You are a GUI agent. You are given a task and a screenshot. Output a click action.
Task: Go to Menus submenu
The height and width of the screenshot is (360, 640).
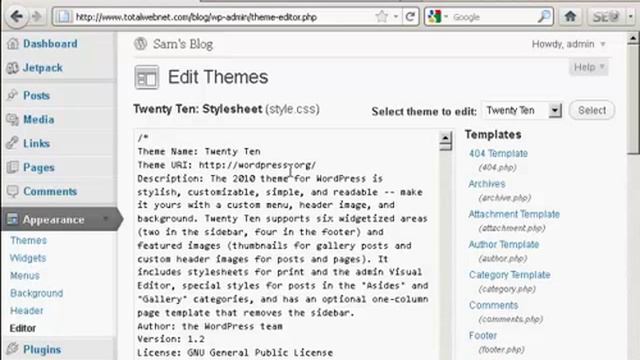(25, 276)
